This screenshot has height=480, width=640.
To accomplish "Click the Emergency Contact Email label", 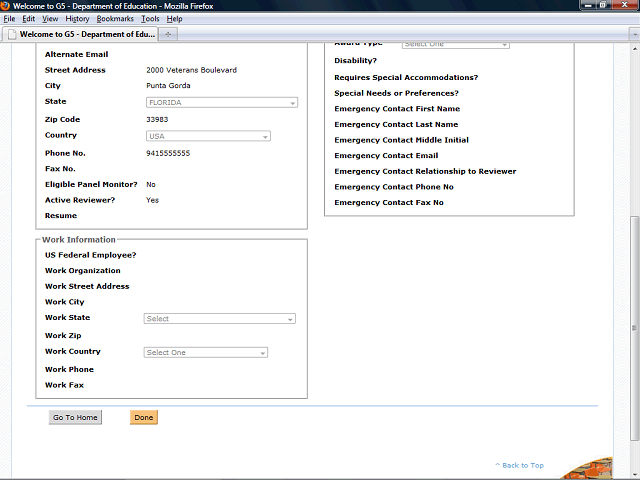I will click(x=386, y=156).
